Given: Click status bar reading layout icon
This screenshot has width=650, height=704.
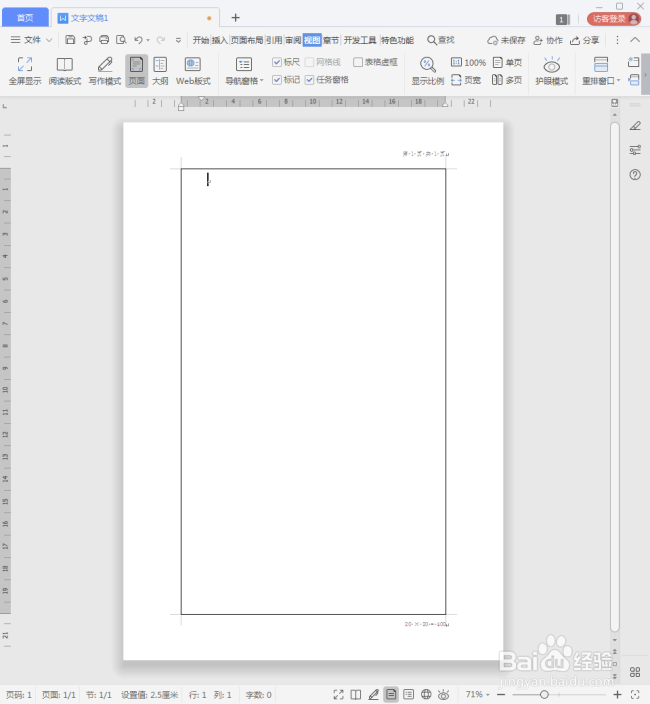Looking at the screenshot, I should point(356,695).
